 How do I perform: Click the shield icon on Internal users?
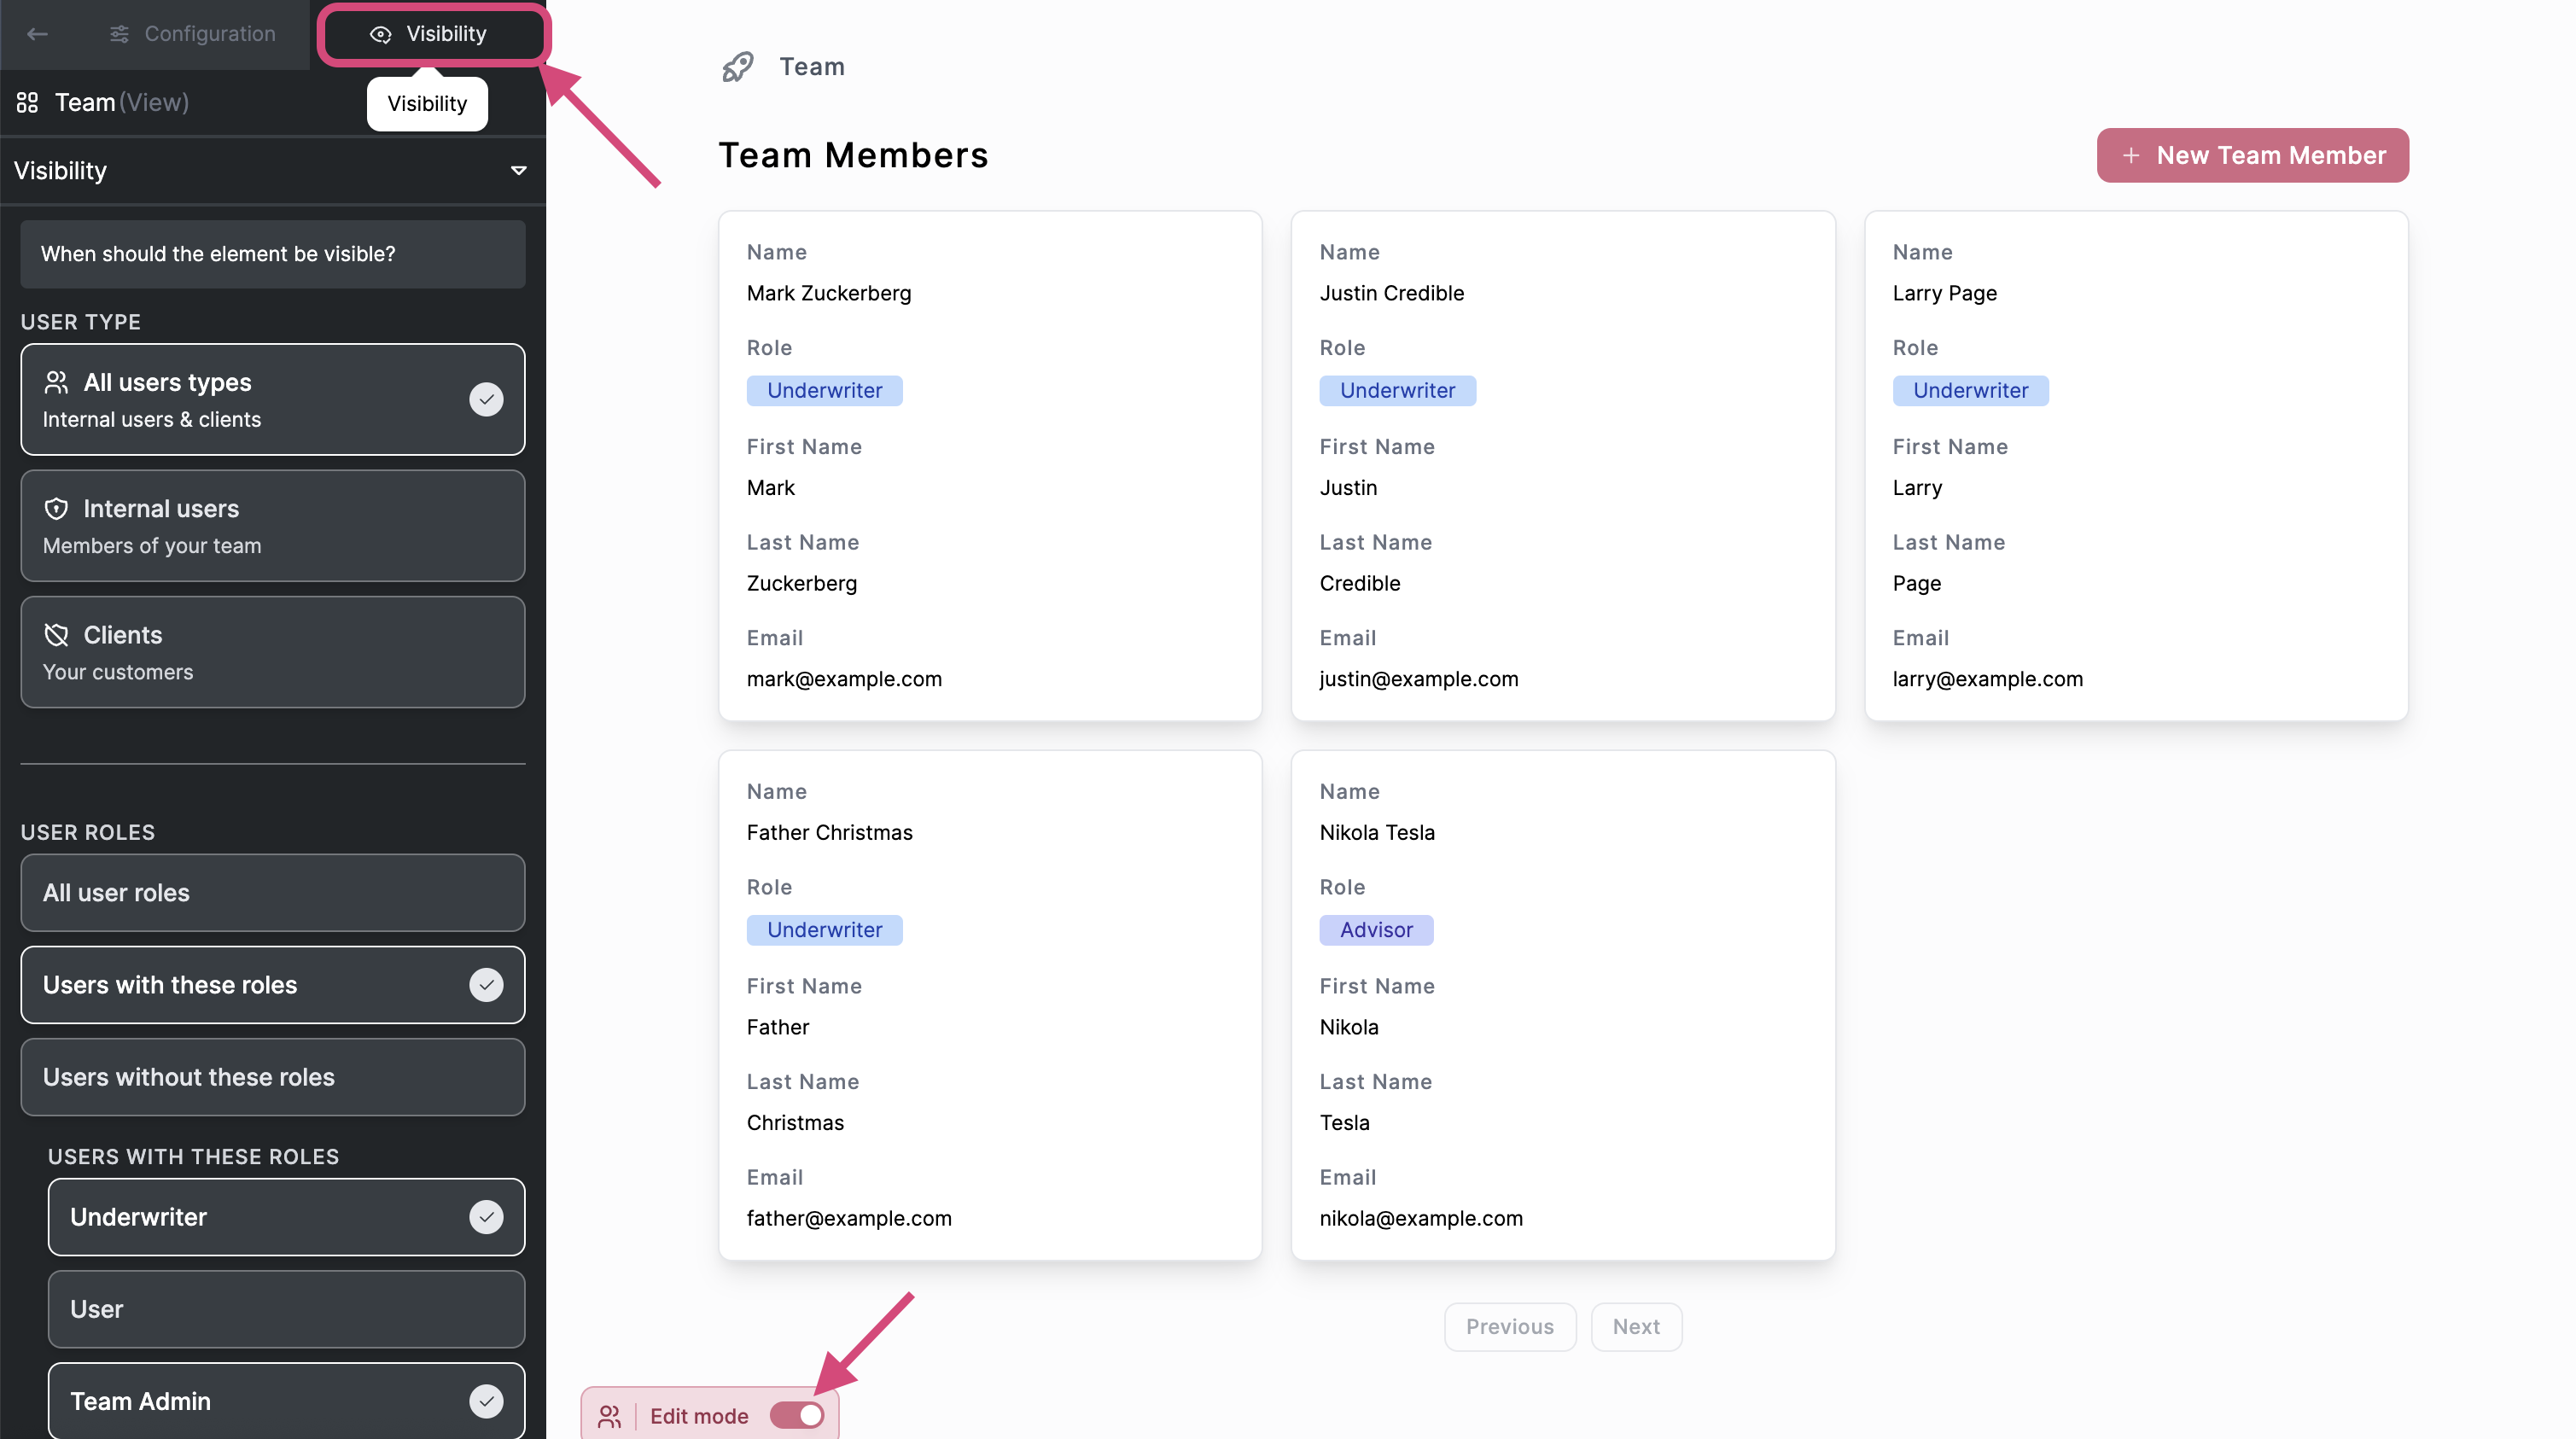click(x=56, y=509)
